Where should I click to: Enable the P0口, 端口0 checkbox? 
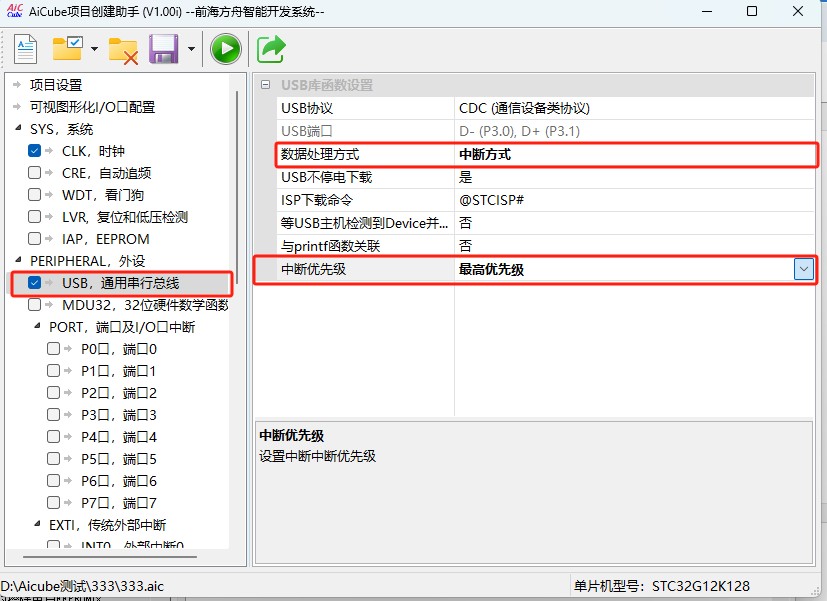point(53,348)
